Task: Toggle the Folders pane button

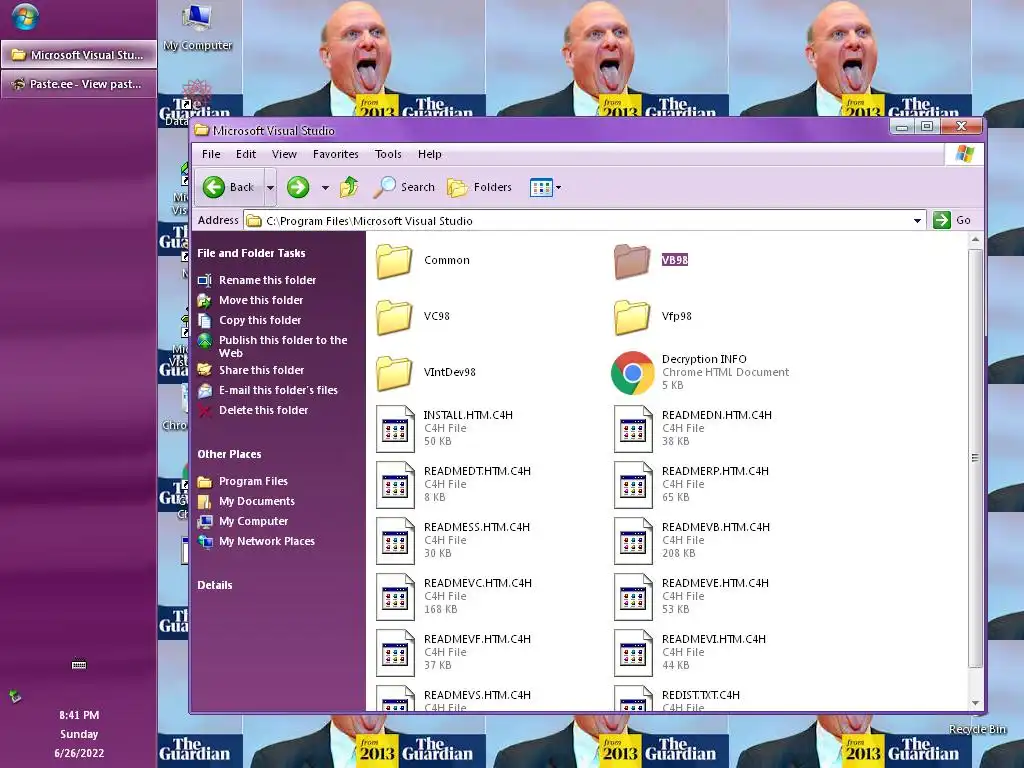Action: [x=479, y=187]
